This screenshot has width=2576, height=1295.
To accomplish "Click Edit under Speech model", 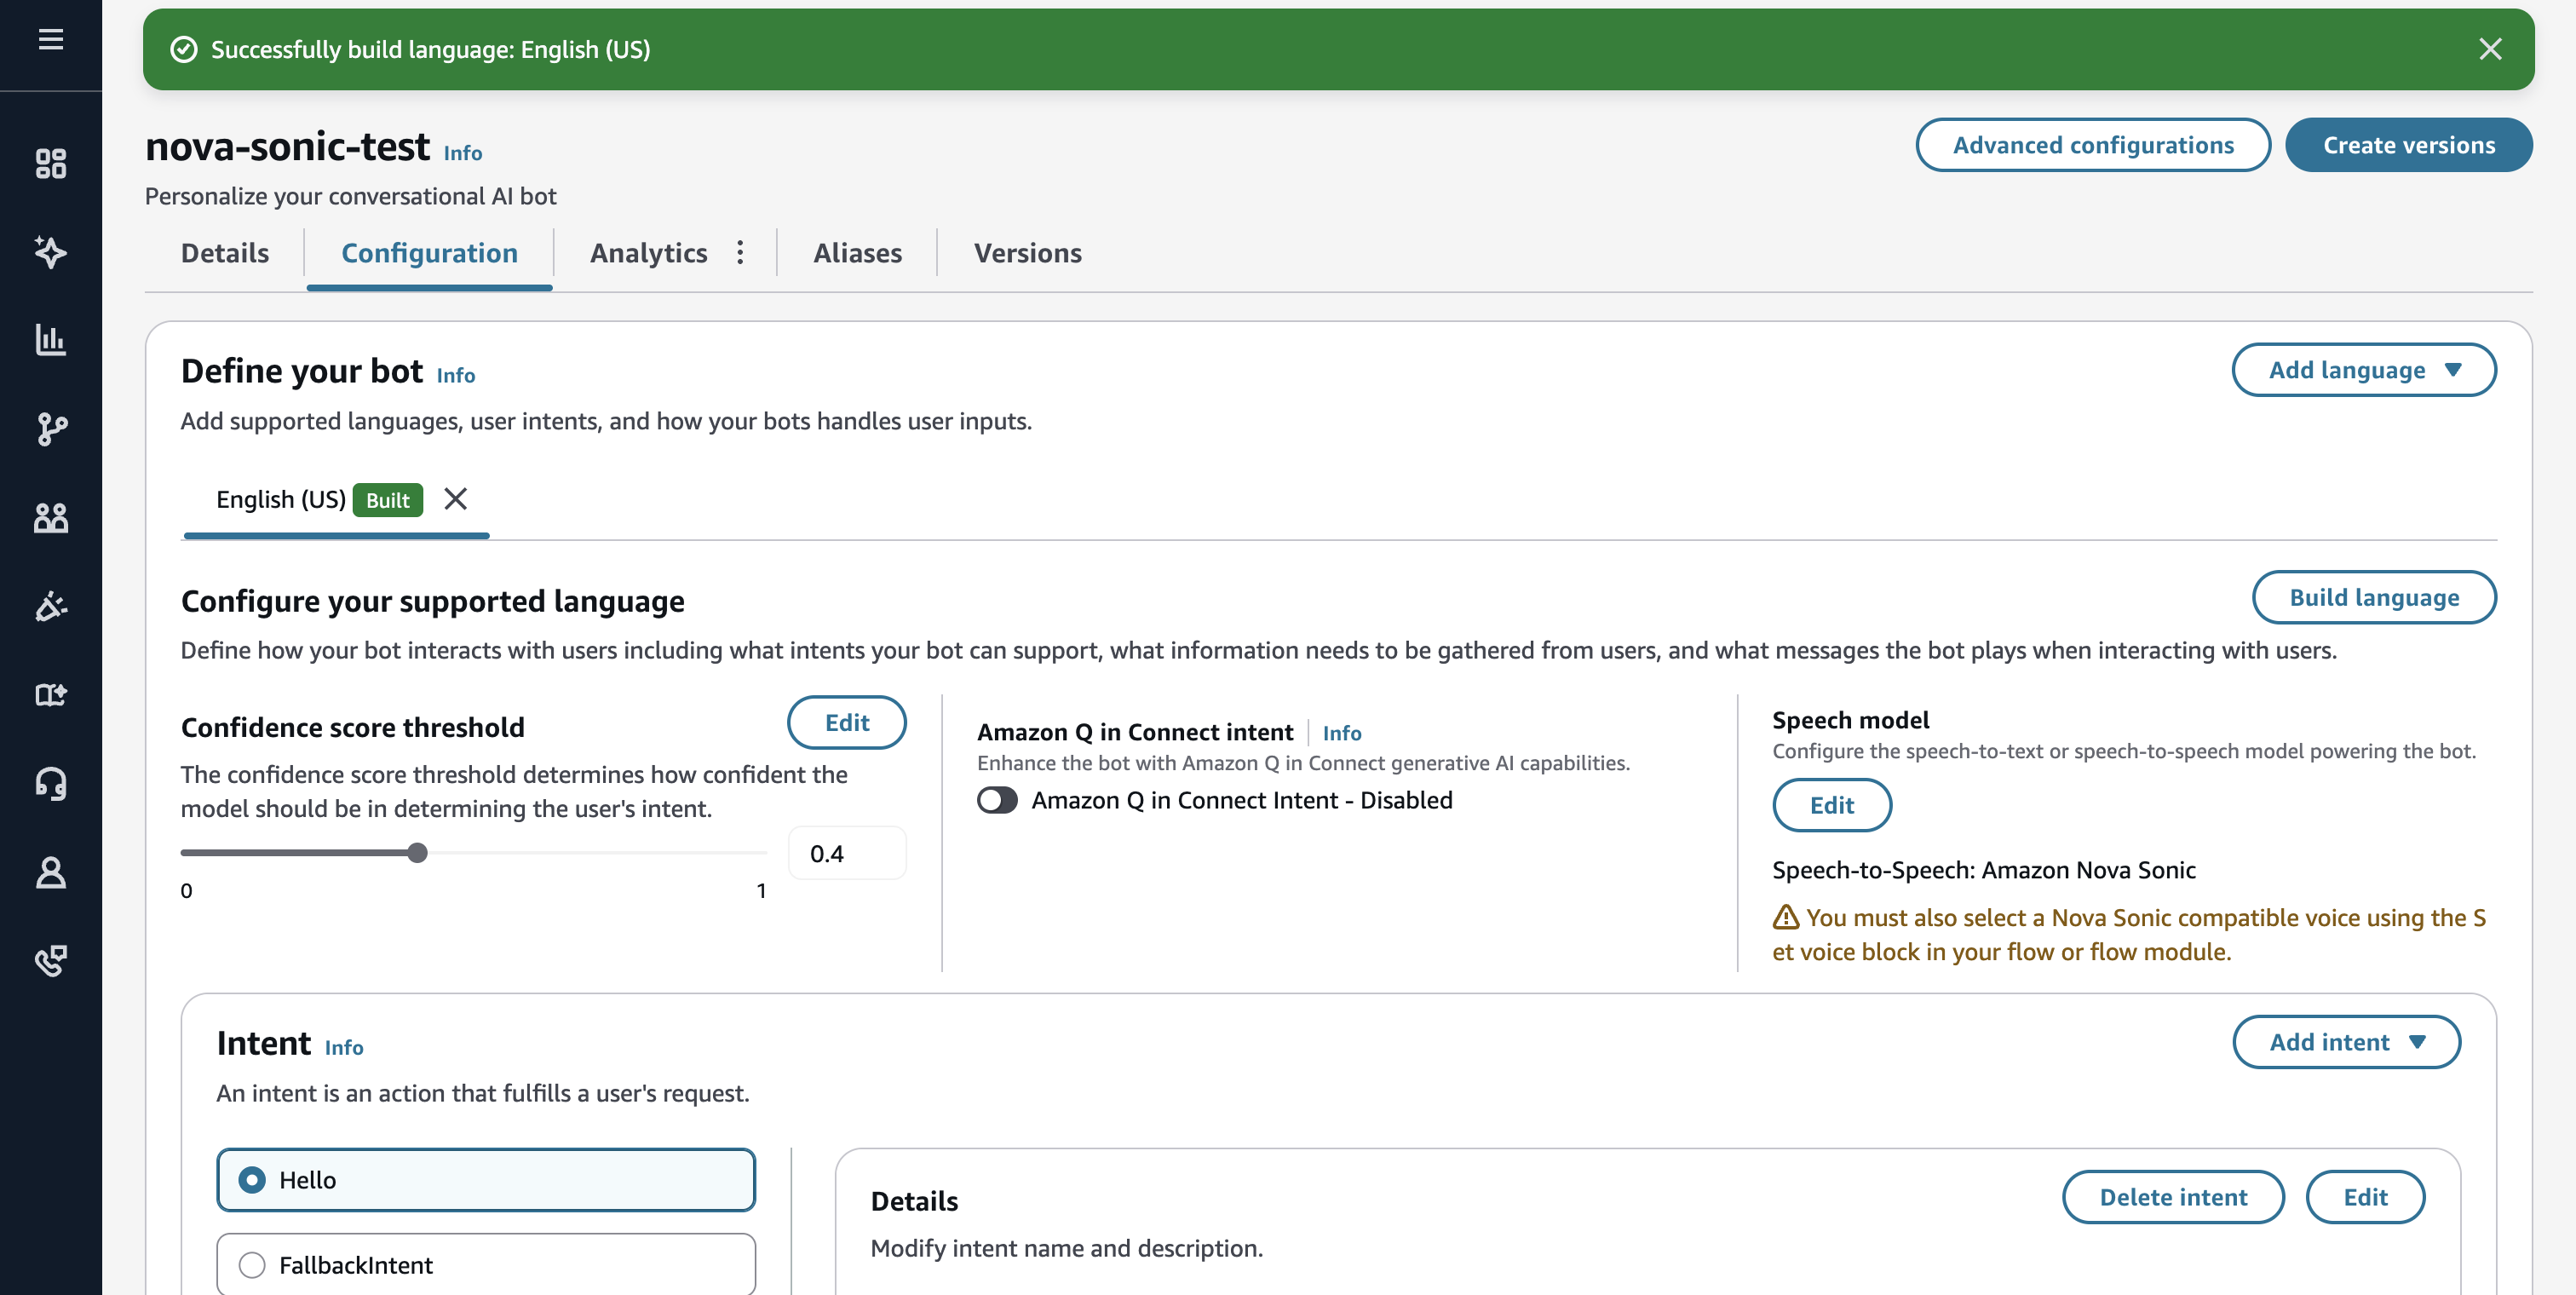I will (x=1831, y=805).
